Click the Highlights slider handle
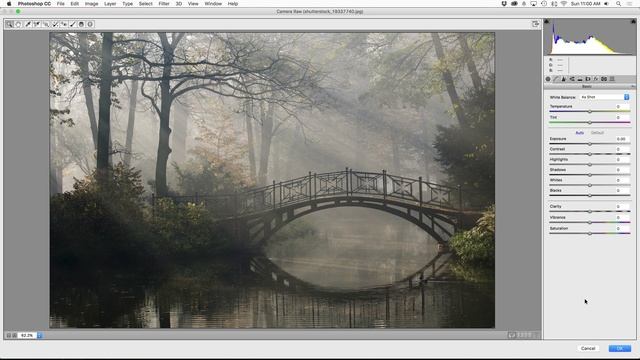The width and height of the screenshot is (640, 360). 589,164
